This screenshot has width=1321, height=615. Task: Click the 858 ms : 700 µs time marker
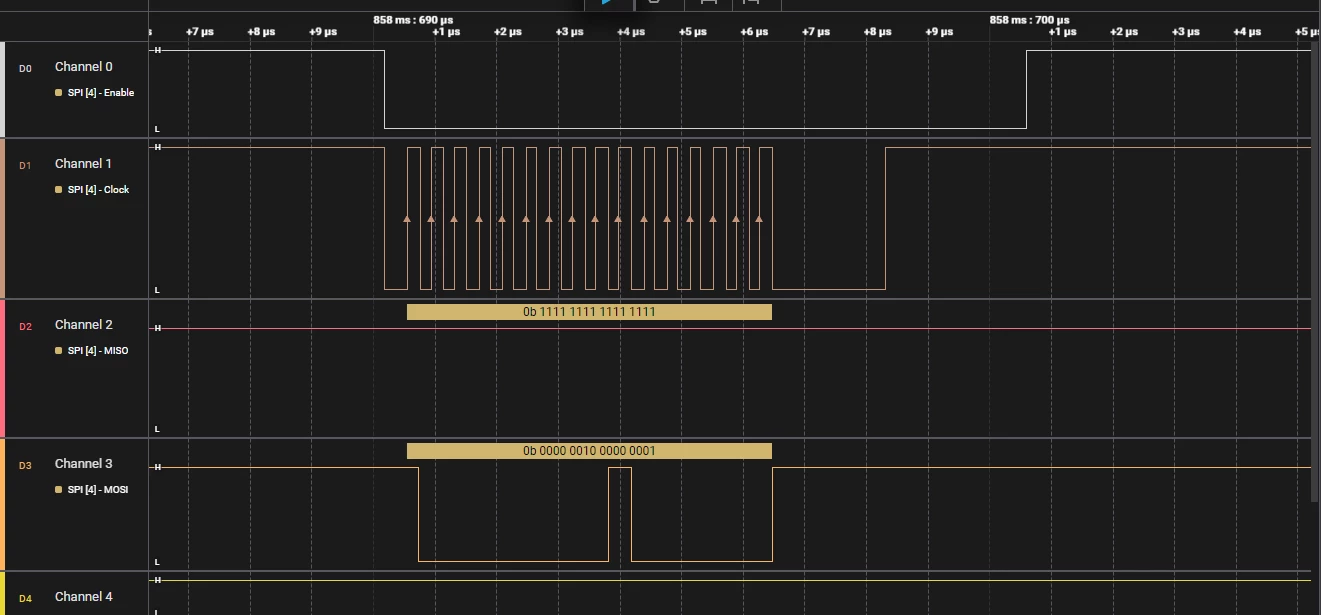coord(1029,20)
